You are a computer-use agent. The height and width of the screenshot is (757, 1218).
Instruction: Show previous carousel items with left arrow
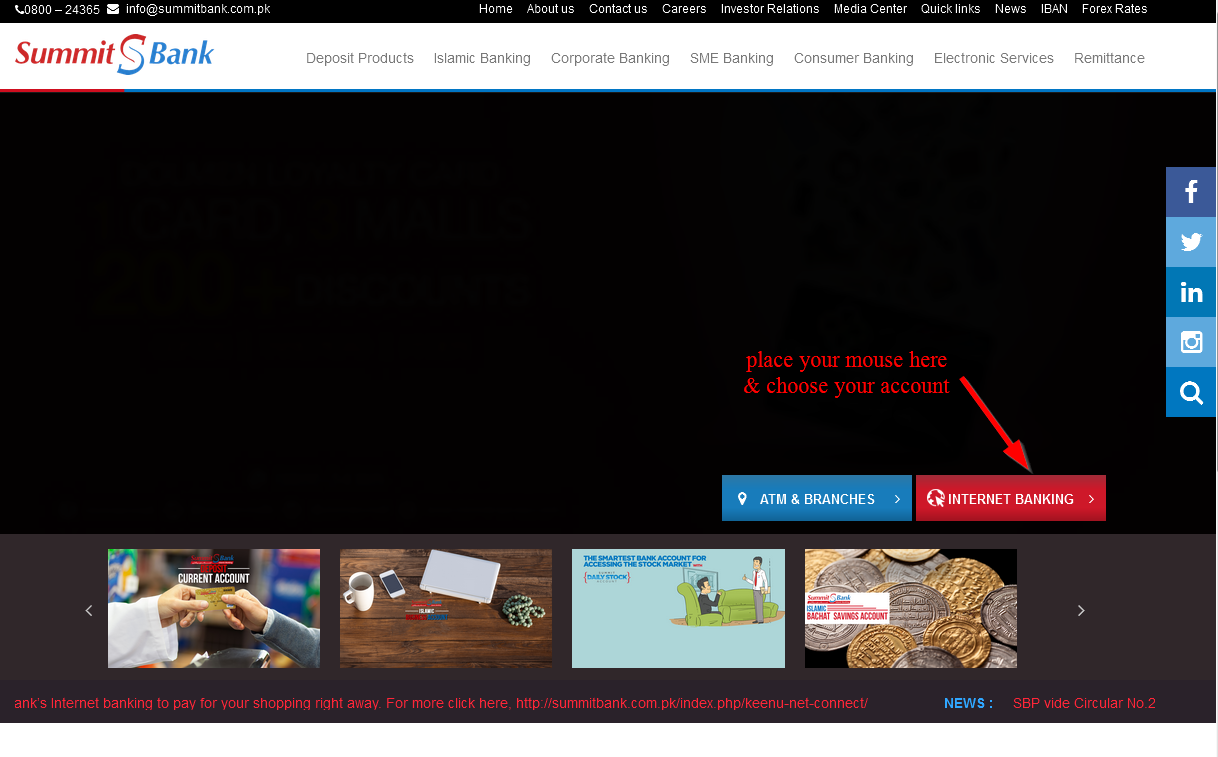88,610
